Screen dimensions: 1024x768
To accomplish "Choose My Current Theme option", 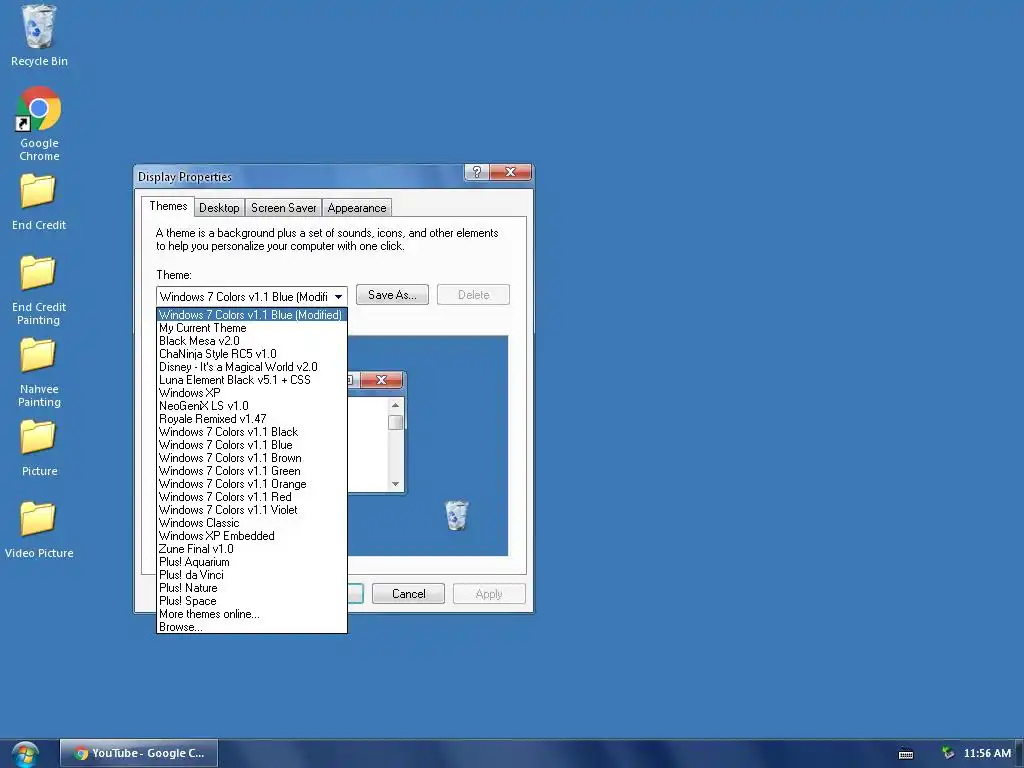I will [x=251, y=328].
